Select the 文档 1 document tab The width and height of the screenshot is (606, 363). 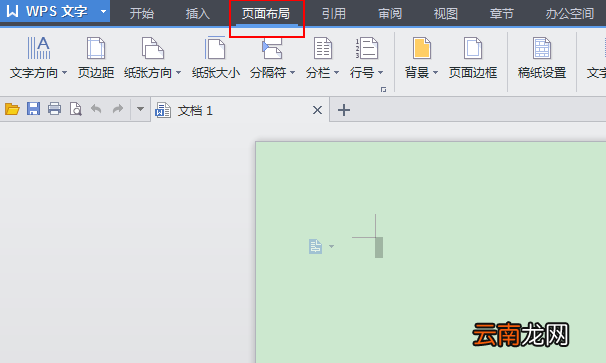pyautogui.click(x=240, y=110)
